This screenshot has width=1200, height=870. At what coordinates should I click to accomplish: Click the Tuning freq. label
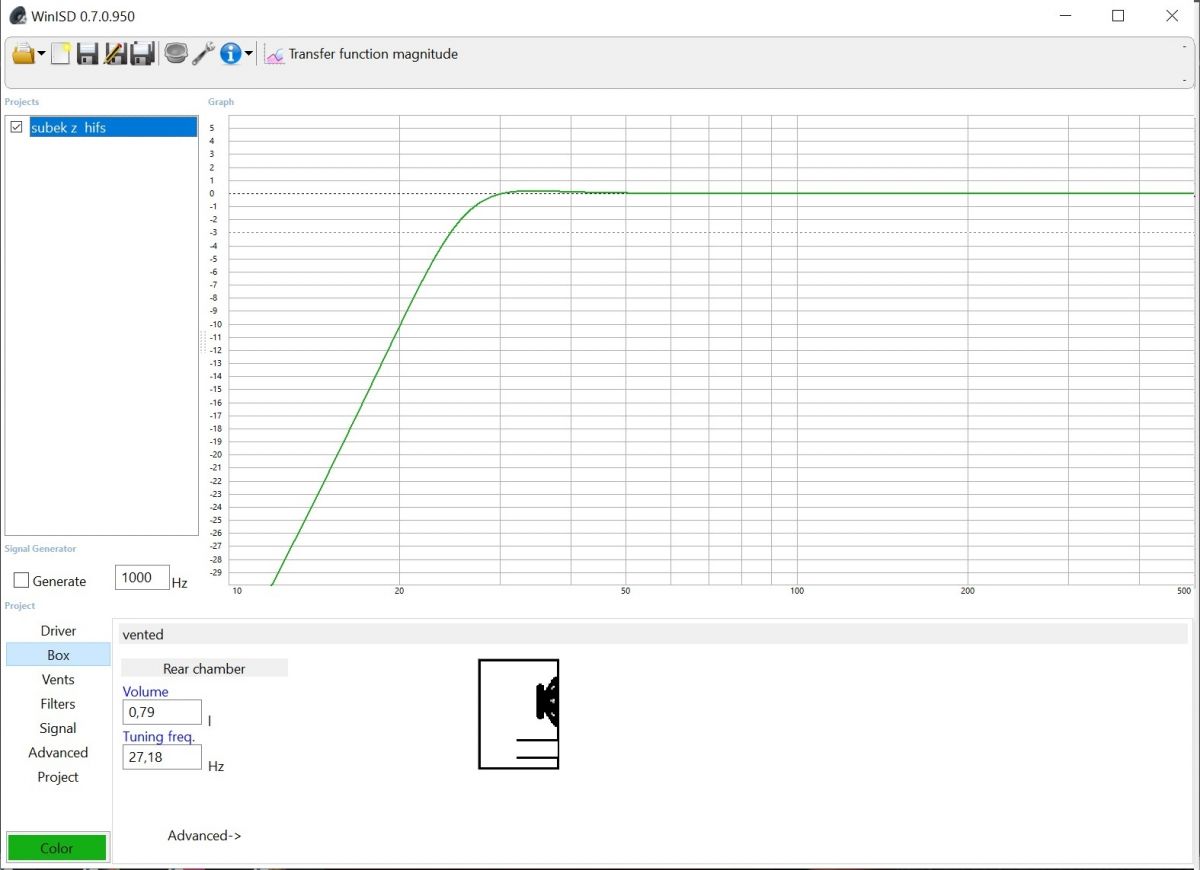[159, 737]
